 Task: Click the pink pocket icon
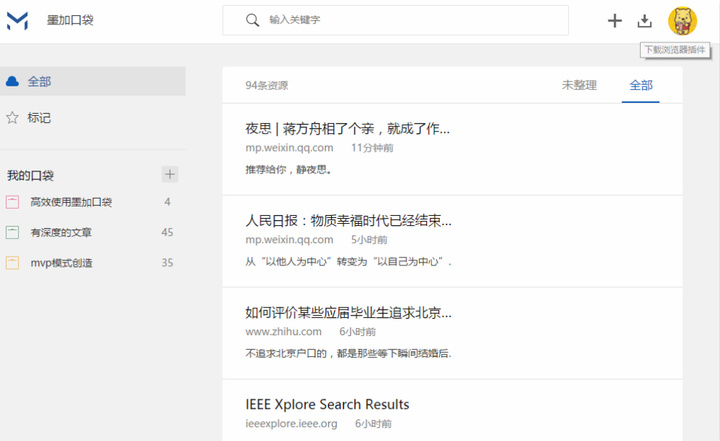click(12, 202)
